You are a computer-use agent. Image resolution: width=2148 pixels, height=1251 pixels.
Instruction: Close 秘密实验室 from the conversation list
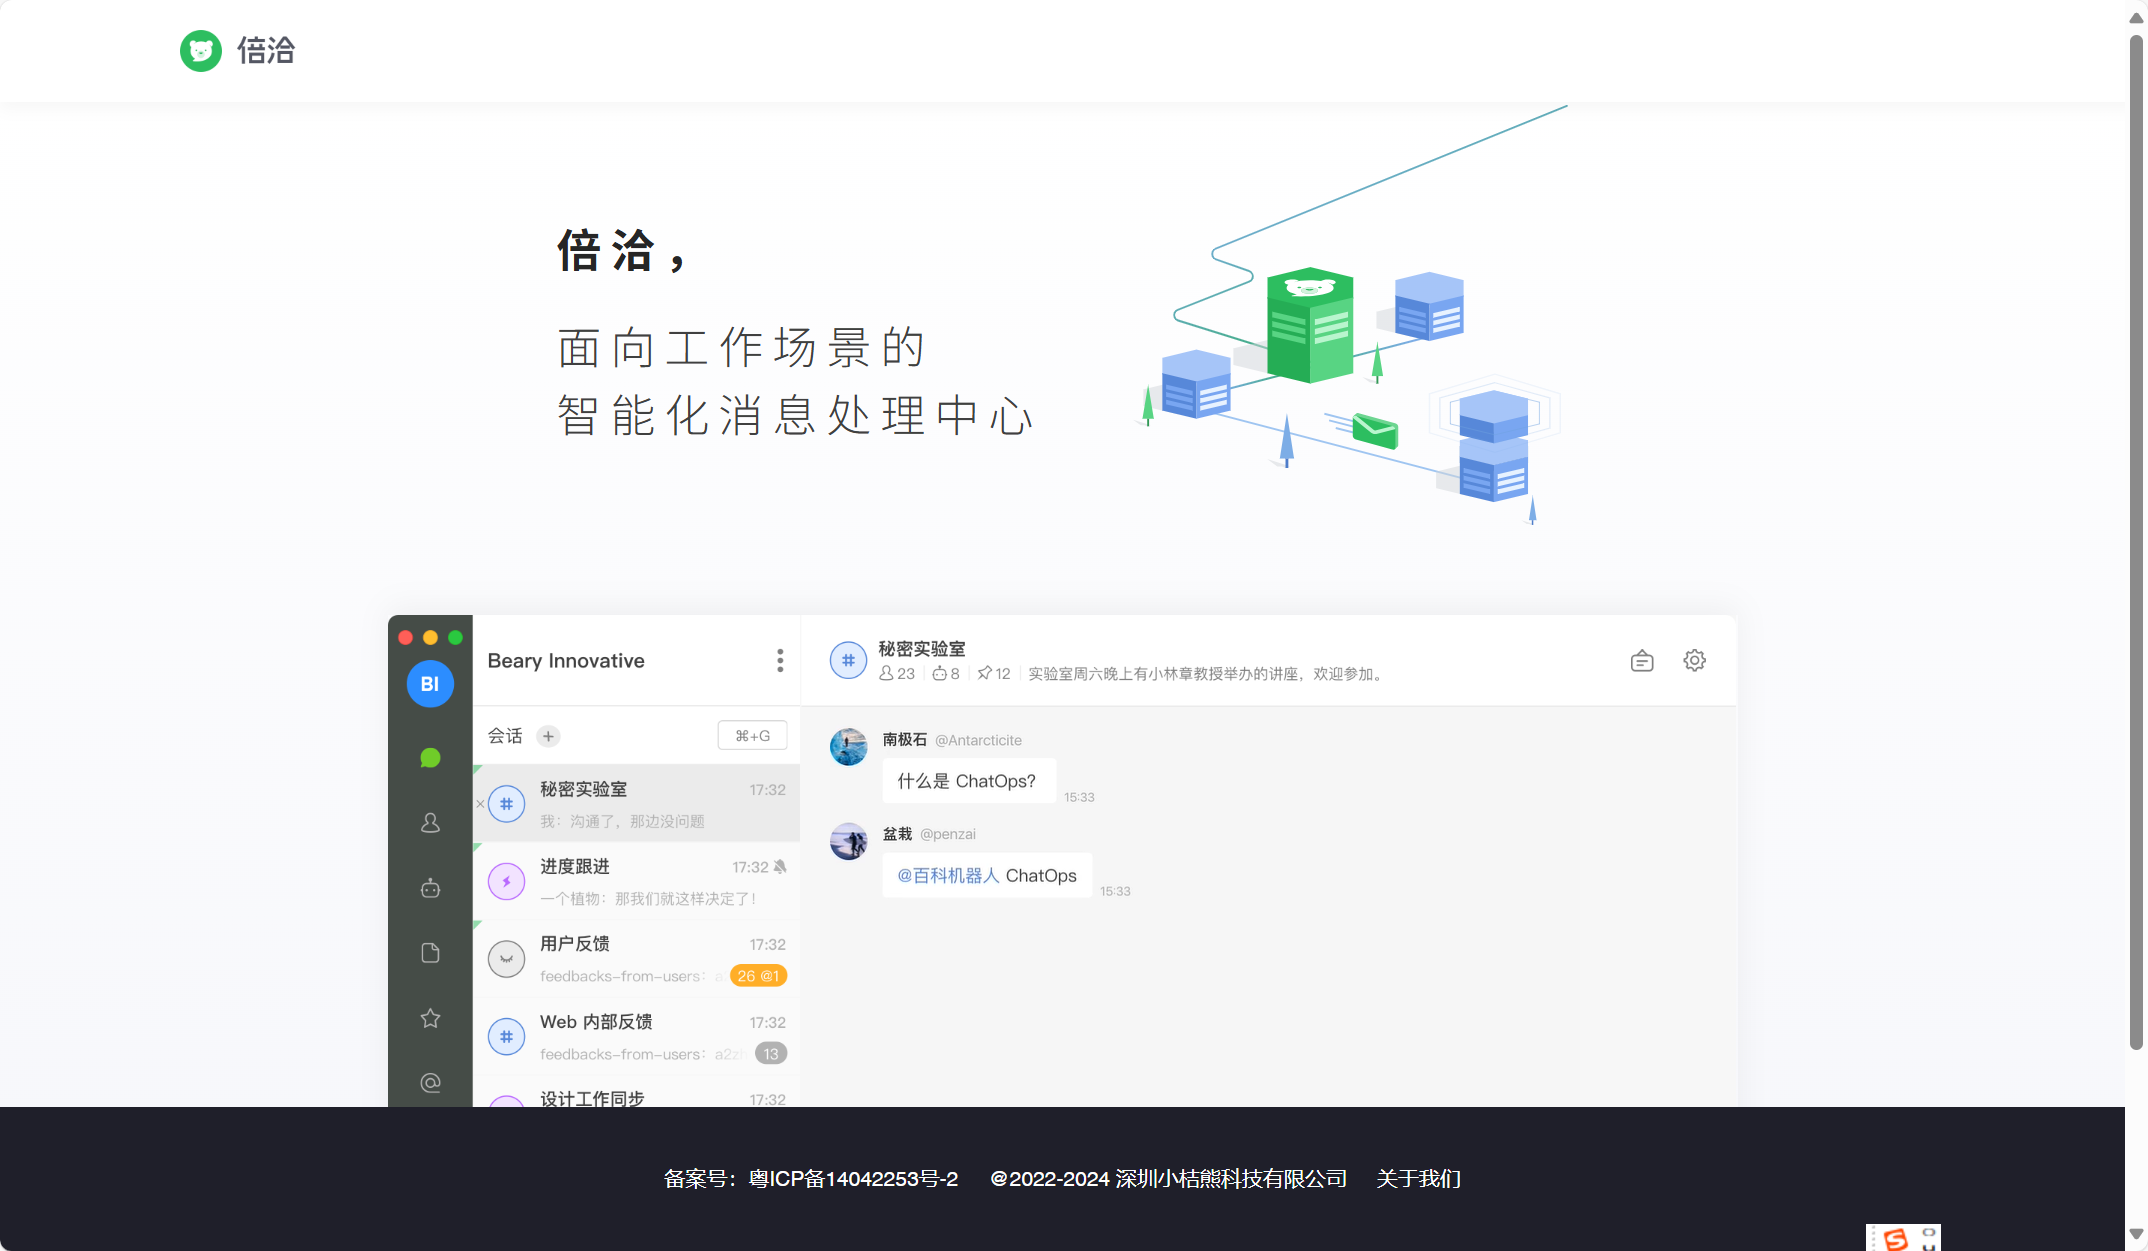point(480,803)
